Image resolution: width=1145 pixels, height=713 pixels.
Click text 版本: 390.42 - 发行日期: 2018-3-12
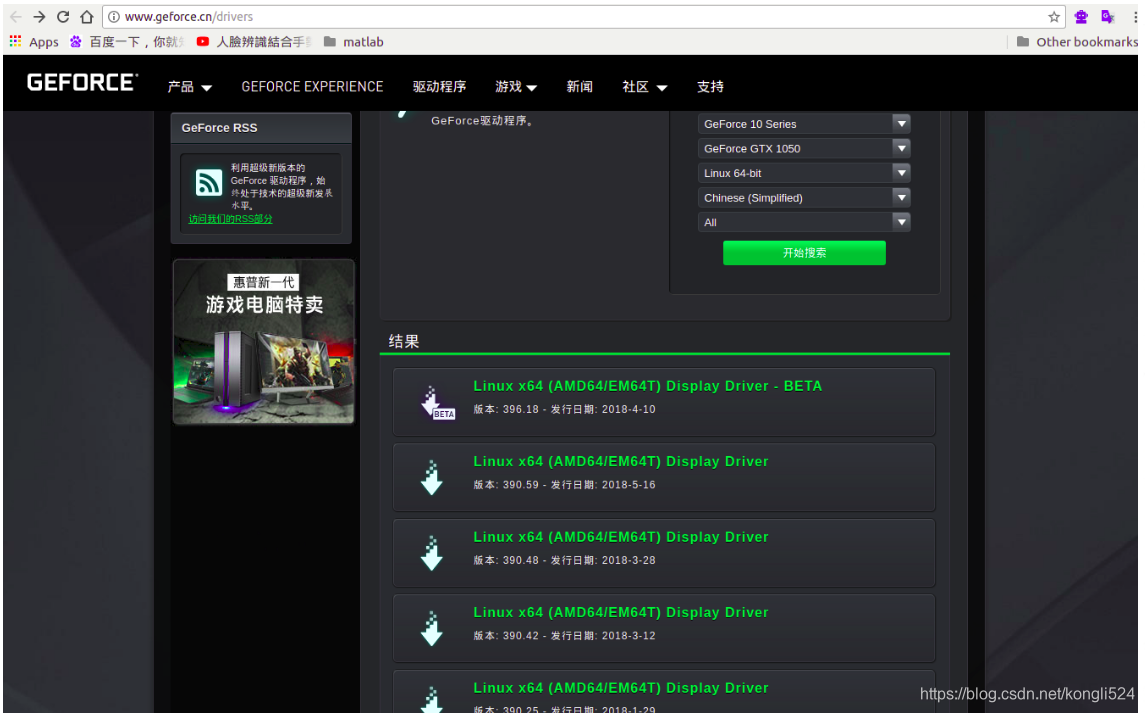[564, 636]
